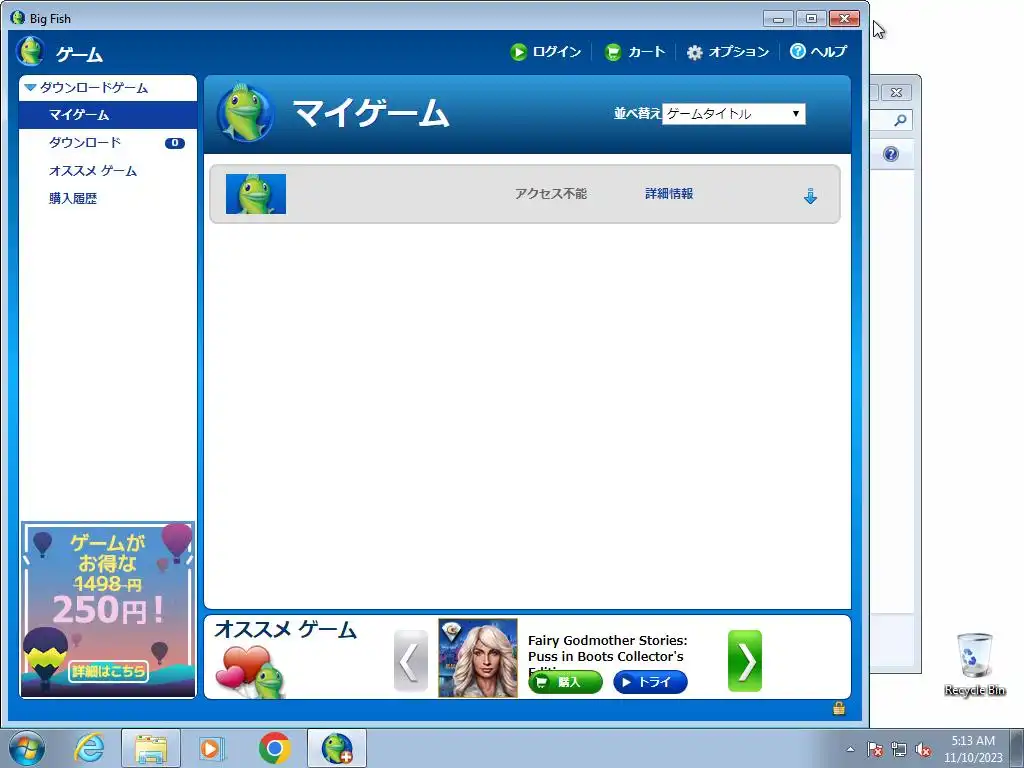
Task: Click the ログイン login button
Action: [x=545, y=52]
